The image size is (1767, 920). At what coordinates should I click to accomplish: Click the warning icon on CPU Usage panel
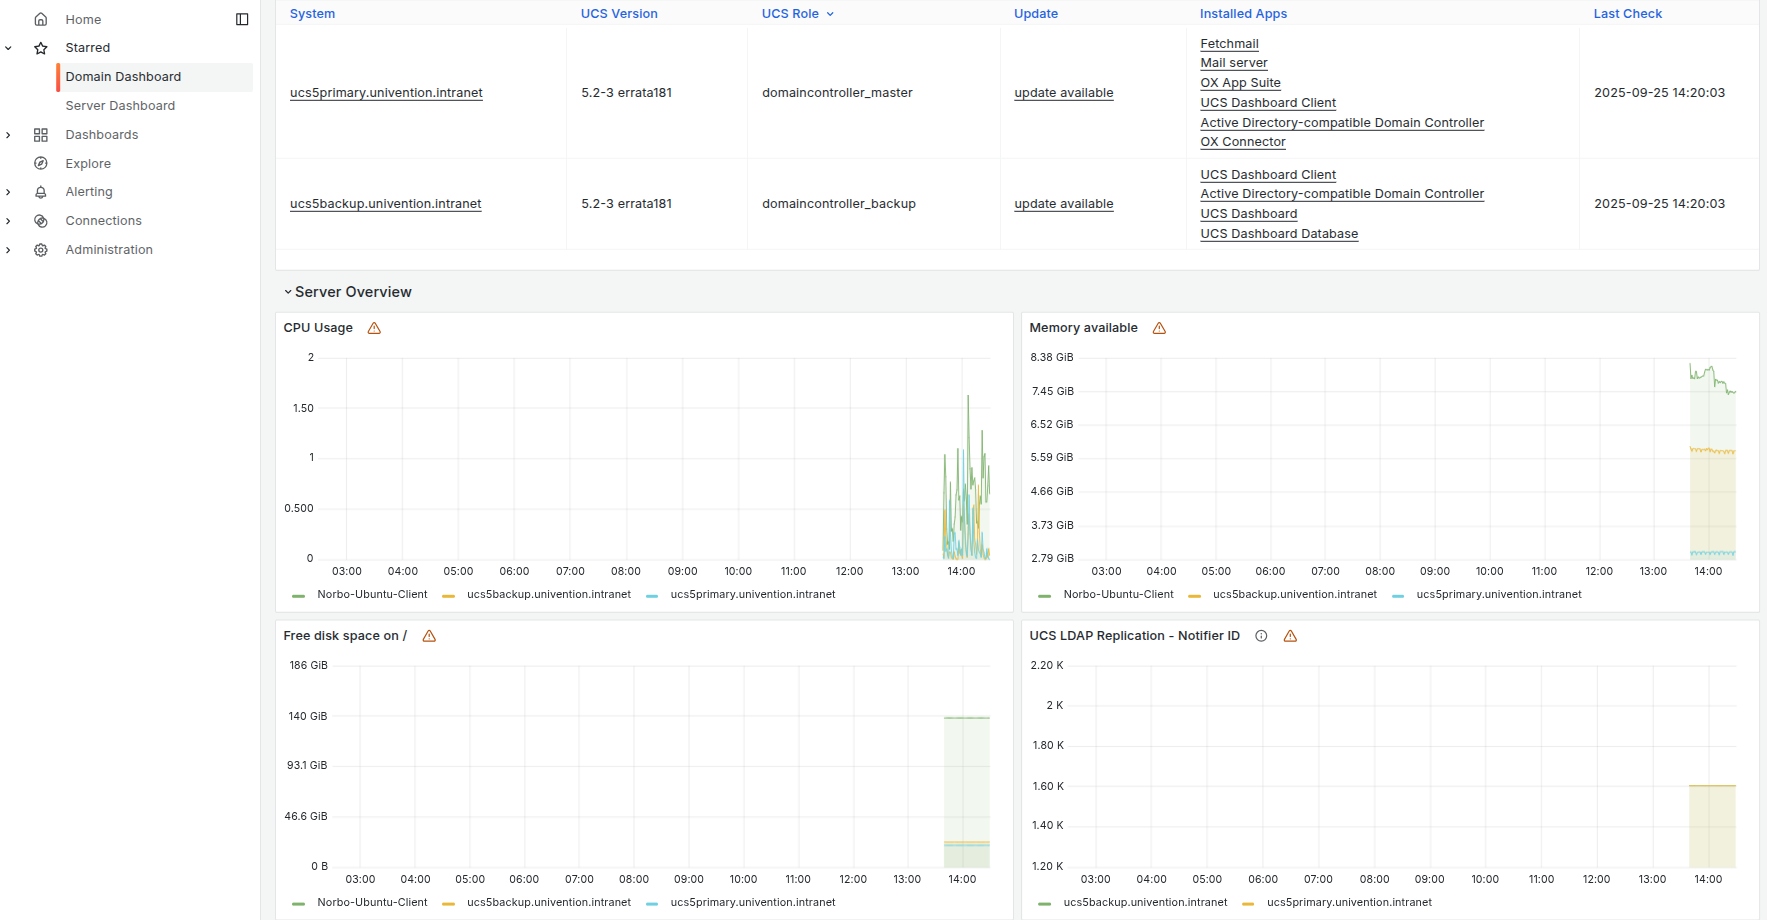tap(374, 327)
